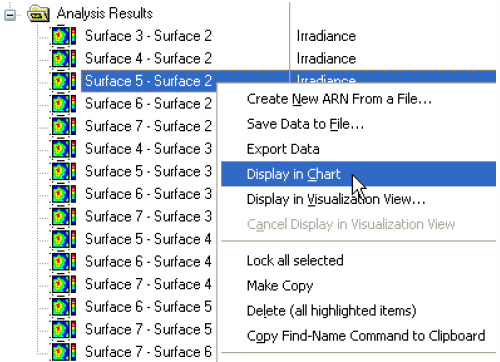This screenshot has height=362, width=500.
Task: Click the Analysis Results folder icon
Action: pyautogui.click(x=39, y=14)
